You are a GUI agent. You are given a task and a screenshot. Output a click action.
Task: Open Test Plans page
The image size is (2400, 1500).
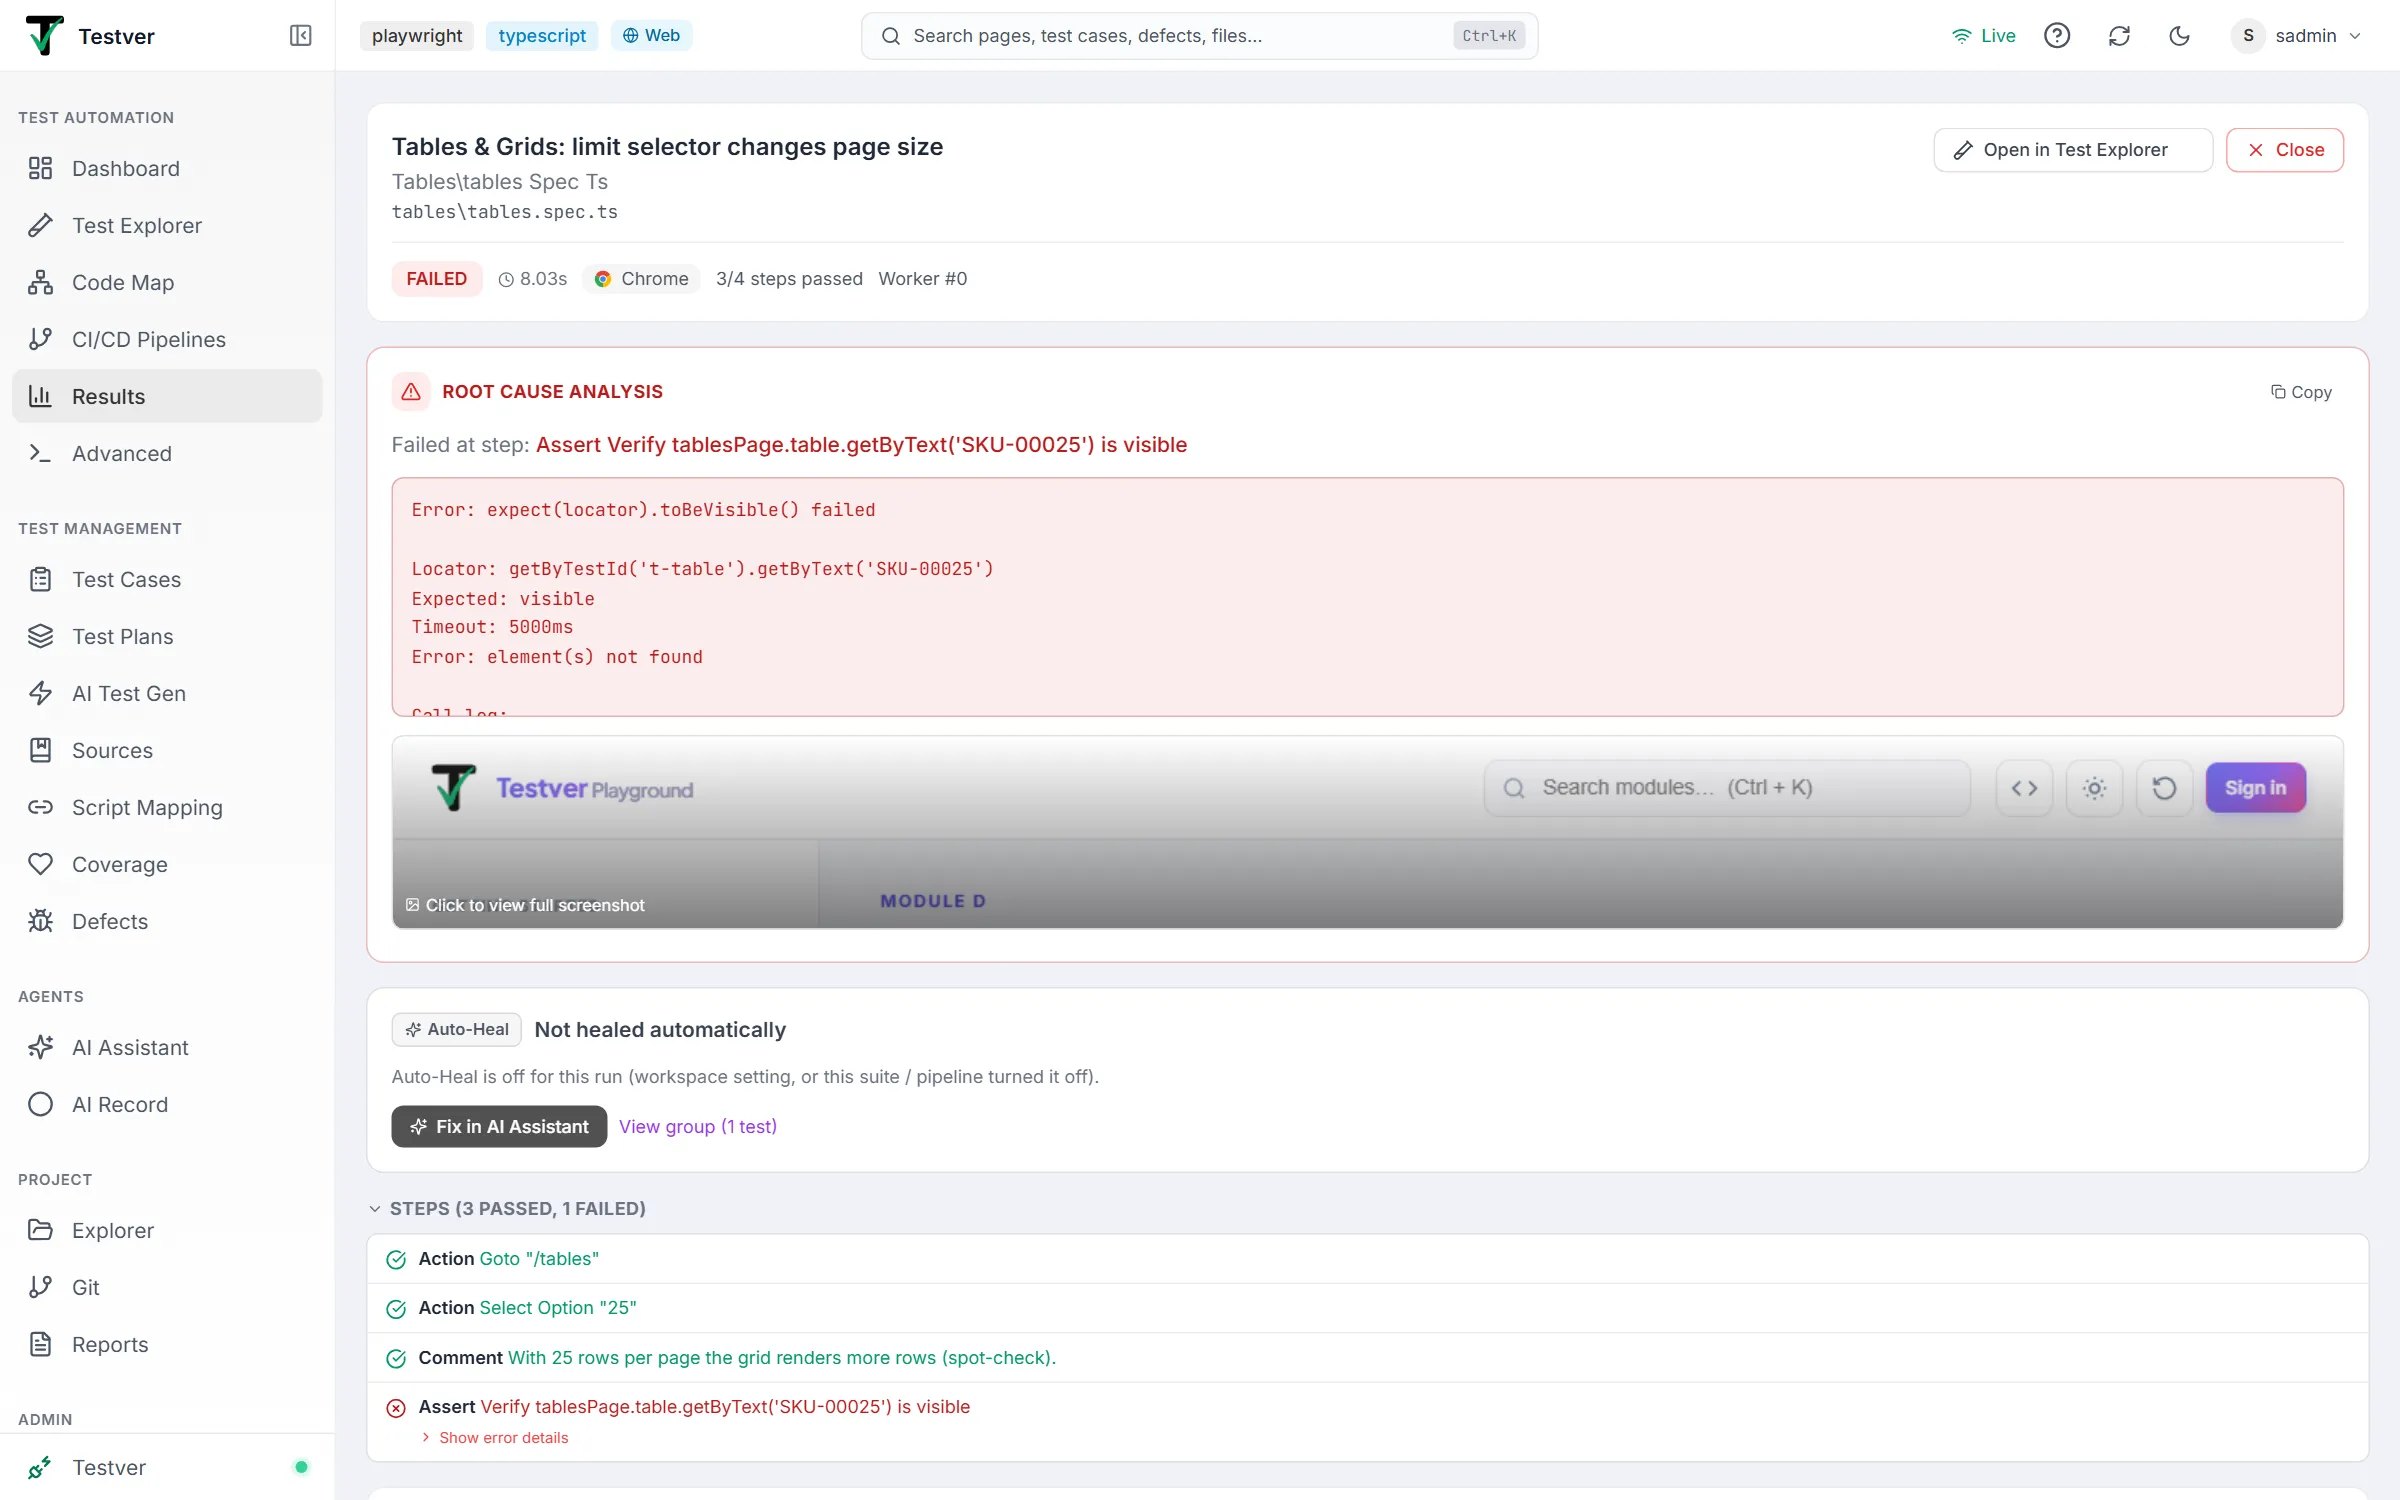[167, 636]
